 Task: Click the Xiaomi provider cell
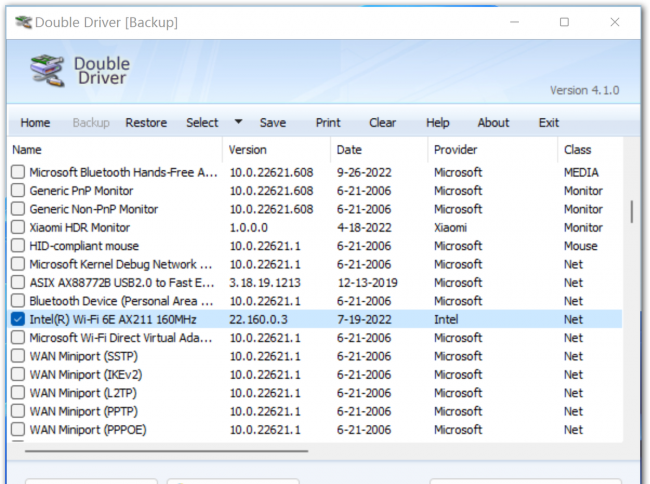tap(450, 227)
